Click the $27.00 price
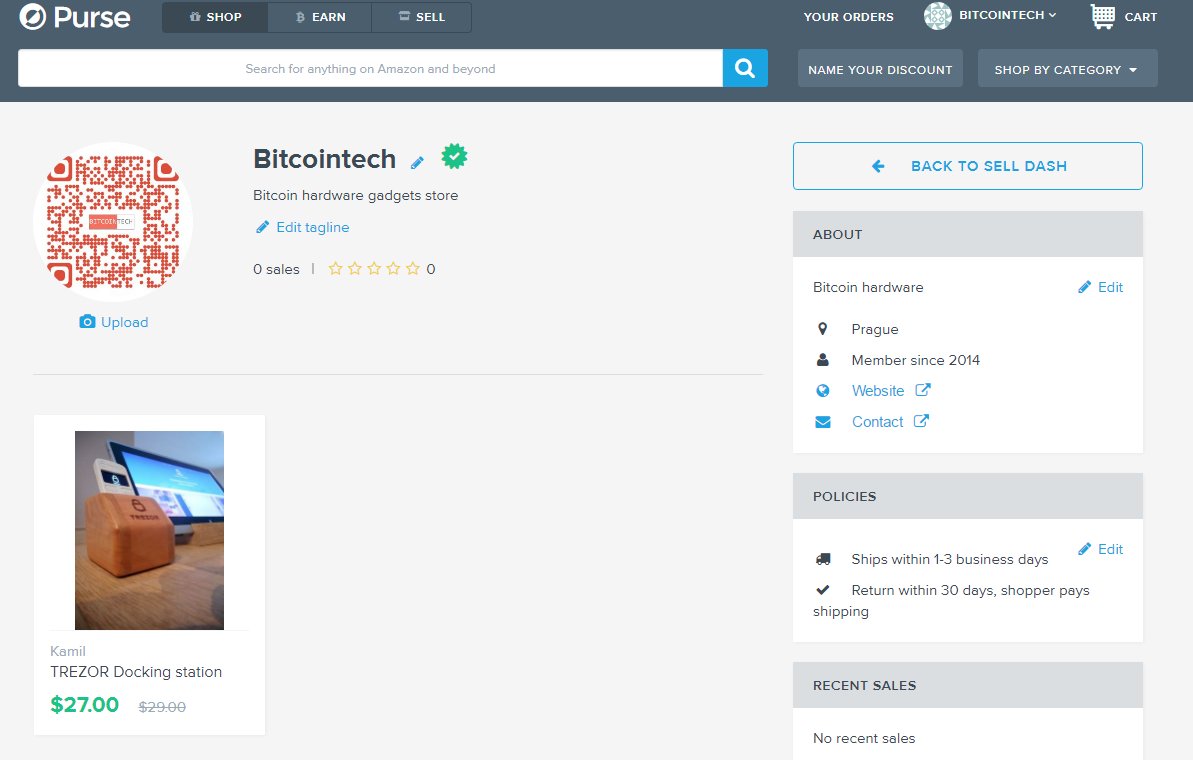The width and height of the screenshot is (1193, 760). [84, 704]
